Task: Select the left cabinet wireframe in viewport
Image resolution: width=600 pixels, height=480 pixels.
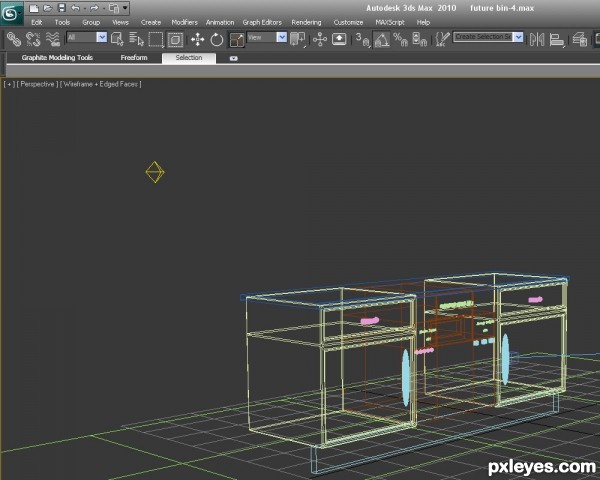Action: (329, 367)
